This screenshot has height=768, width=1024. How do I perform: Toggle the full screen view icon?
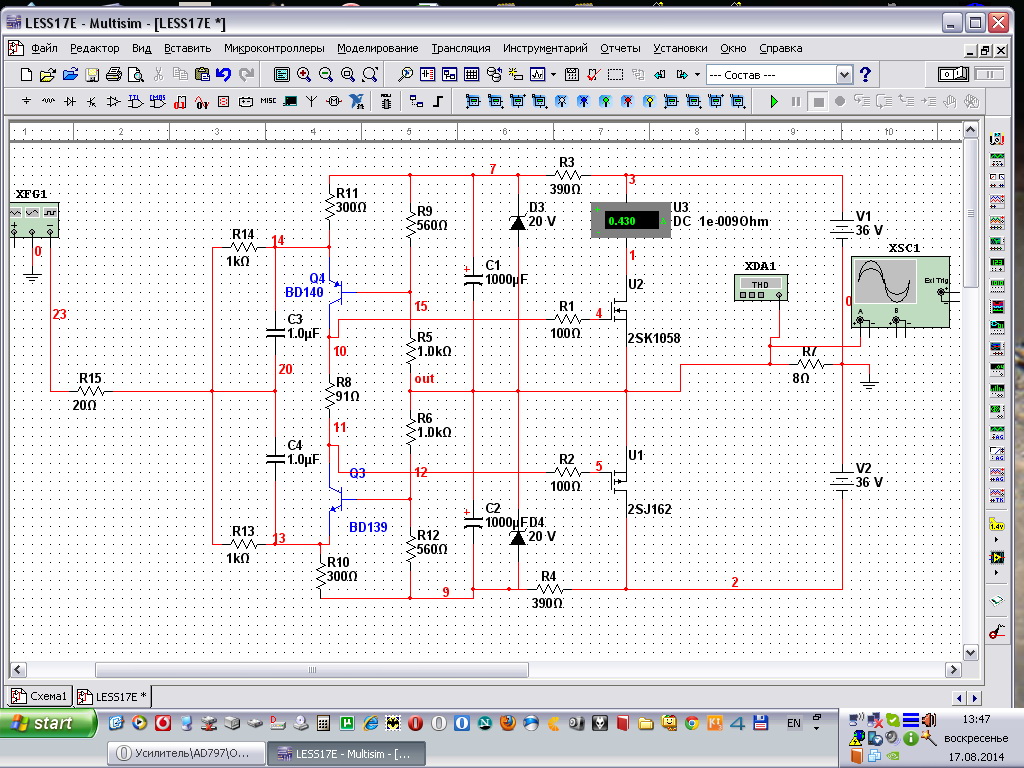coord(282,75)
